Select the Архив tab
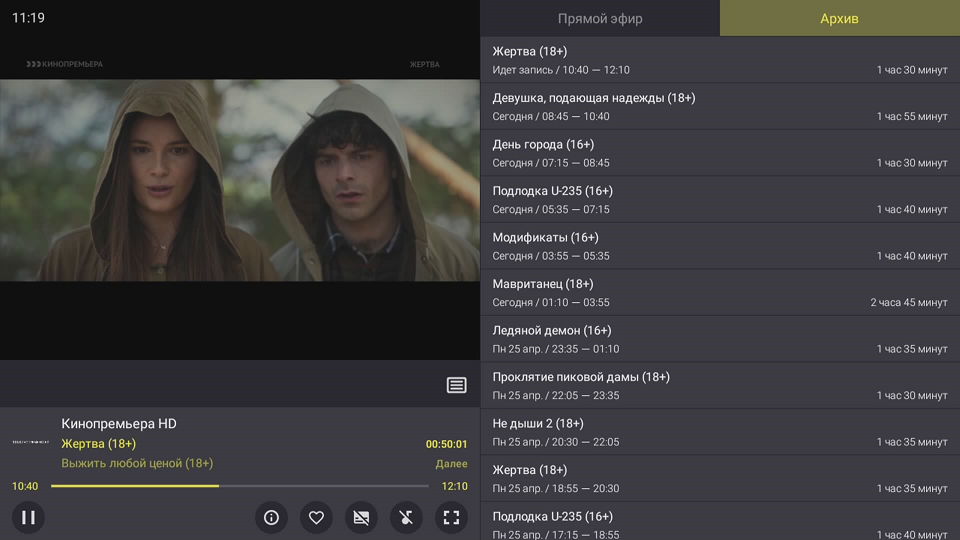 [839, 18]
